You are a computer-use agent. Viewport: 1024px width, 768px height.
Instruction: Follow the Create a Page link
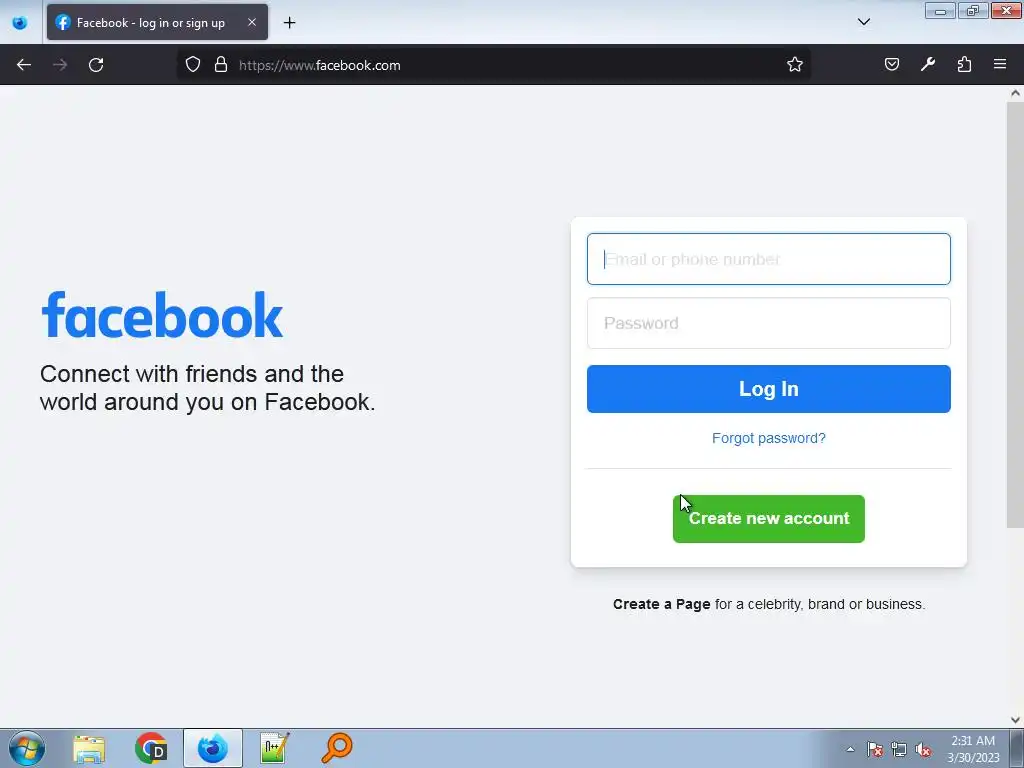click(x=662, y=604)
